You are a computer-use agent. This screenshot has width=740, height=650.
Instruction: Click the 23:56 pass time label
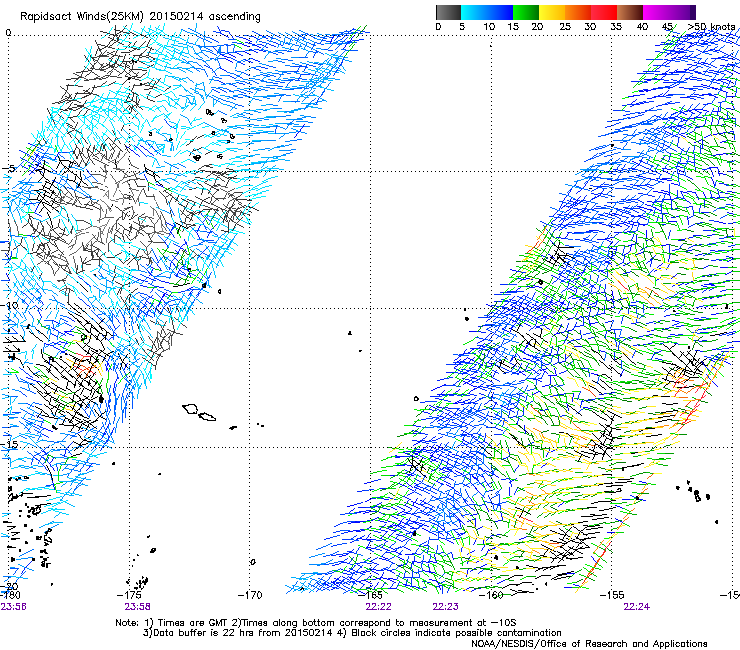click(x=13, y=607)
